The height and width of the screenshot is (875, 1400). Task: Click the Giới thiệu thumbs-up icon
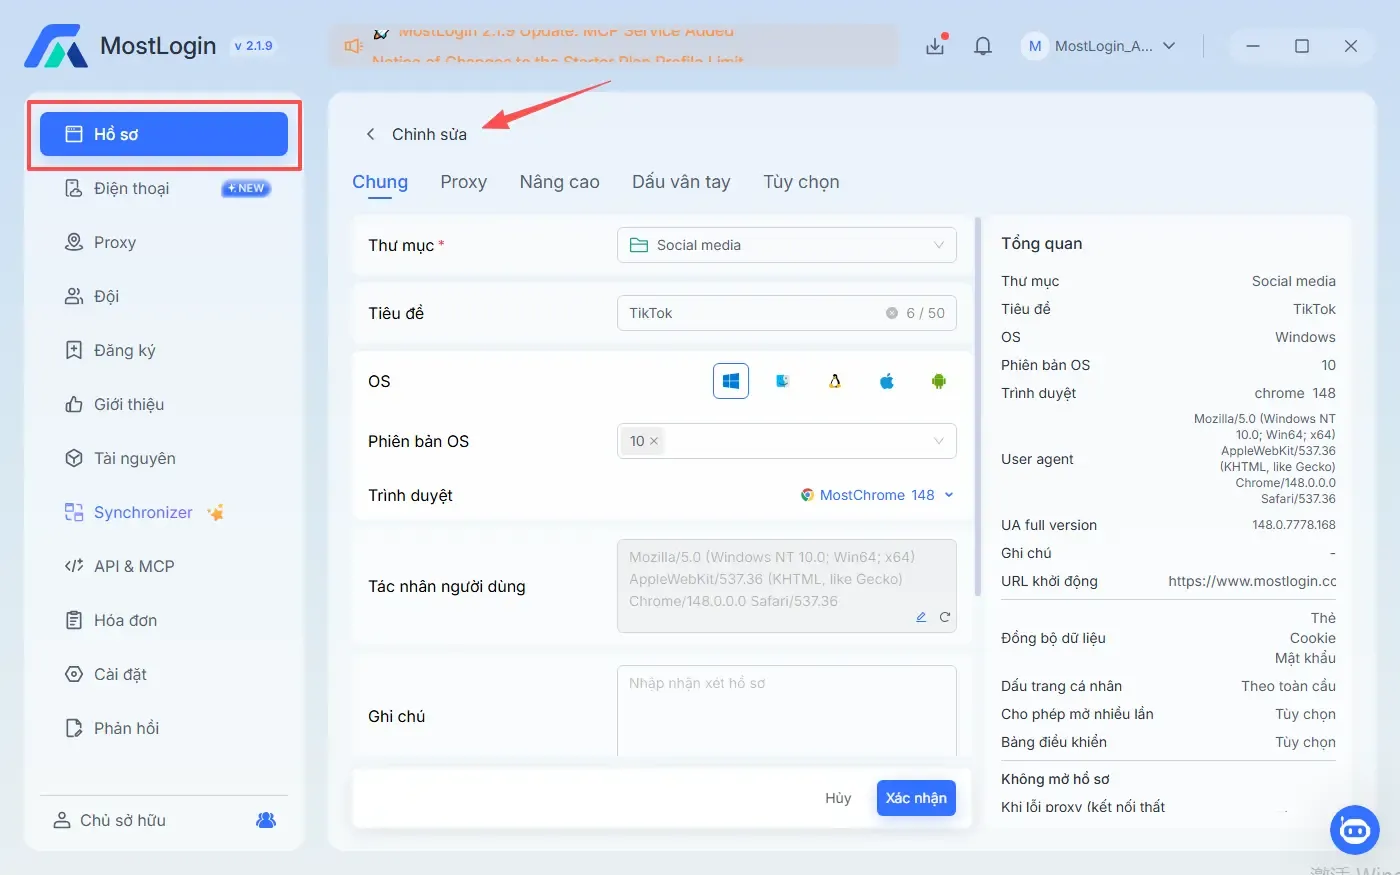click(x=74, y=404)
